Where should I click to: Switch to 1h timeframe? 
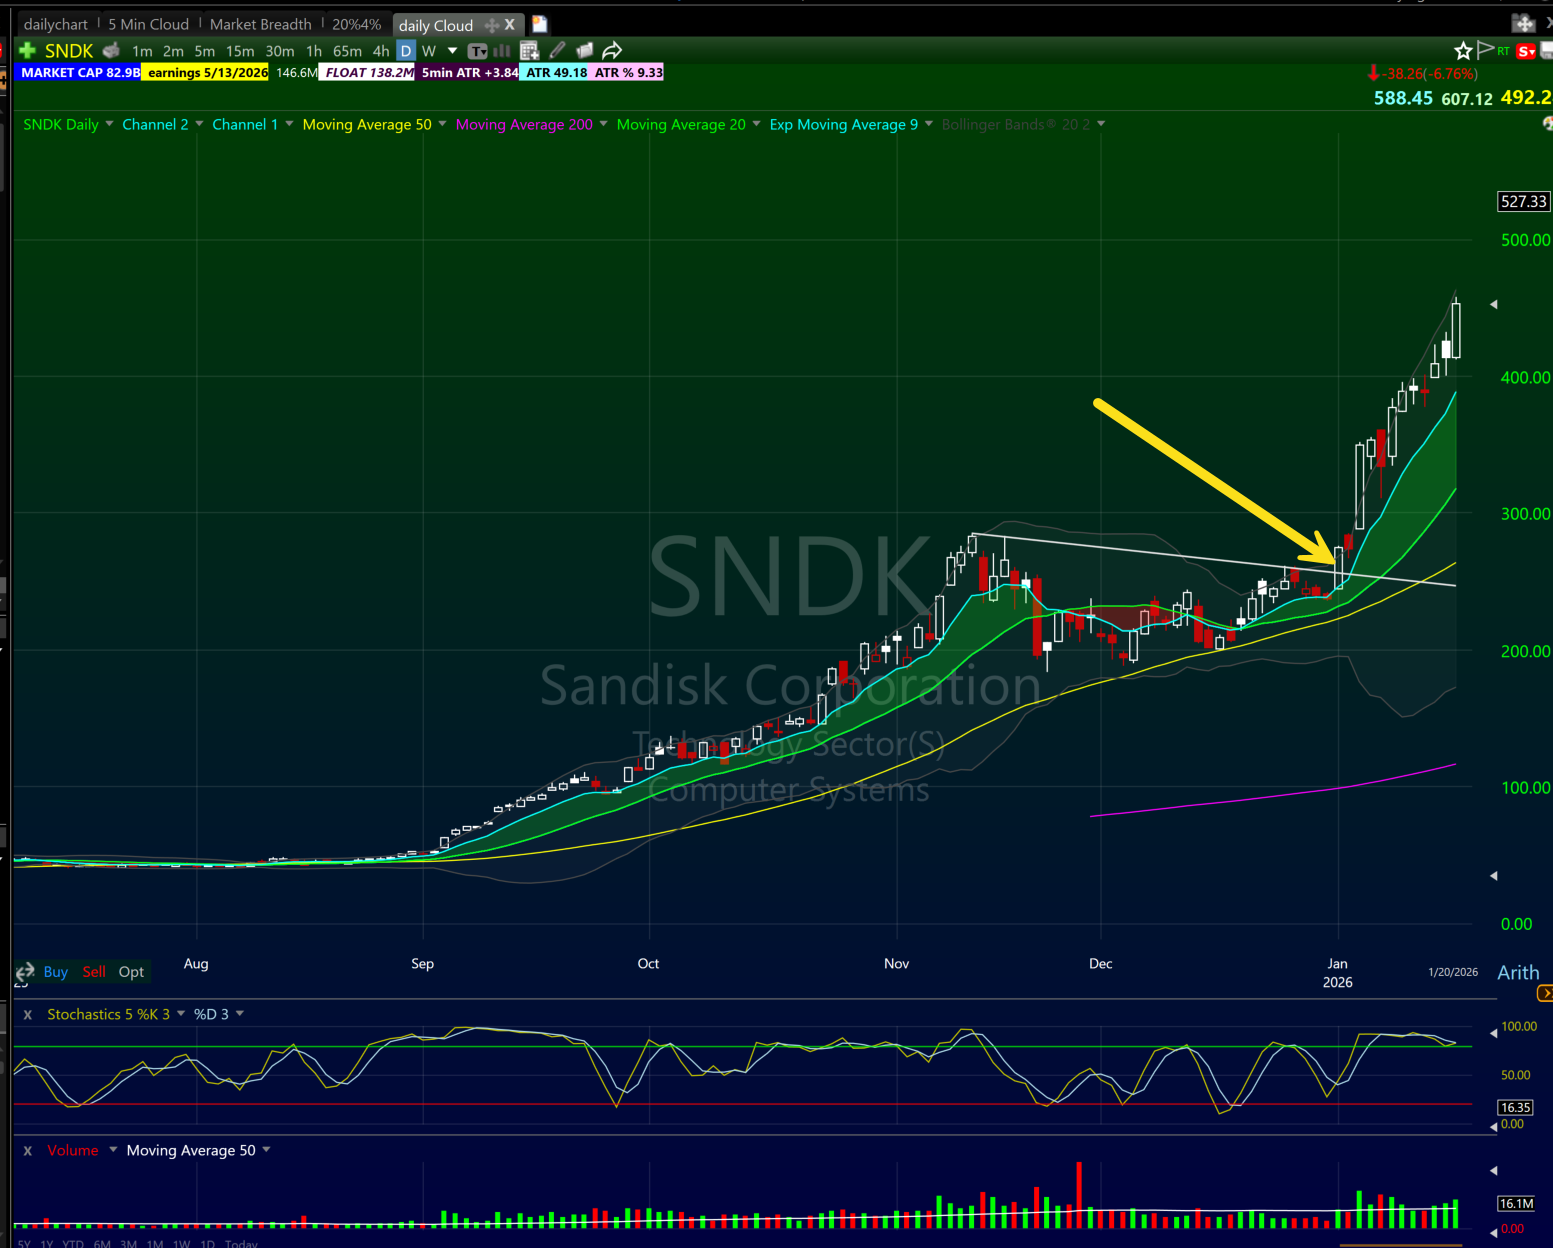click(314, 51)
